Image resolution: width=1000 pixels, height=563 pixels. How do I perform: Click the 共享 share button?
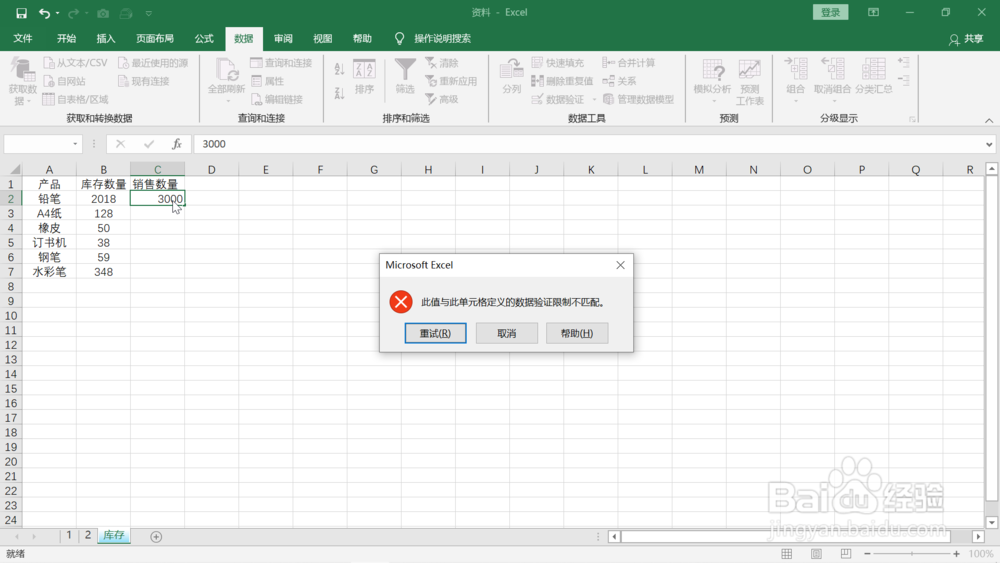point(966,39)
